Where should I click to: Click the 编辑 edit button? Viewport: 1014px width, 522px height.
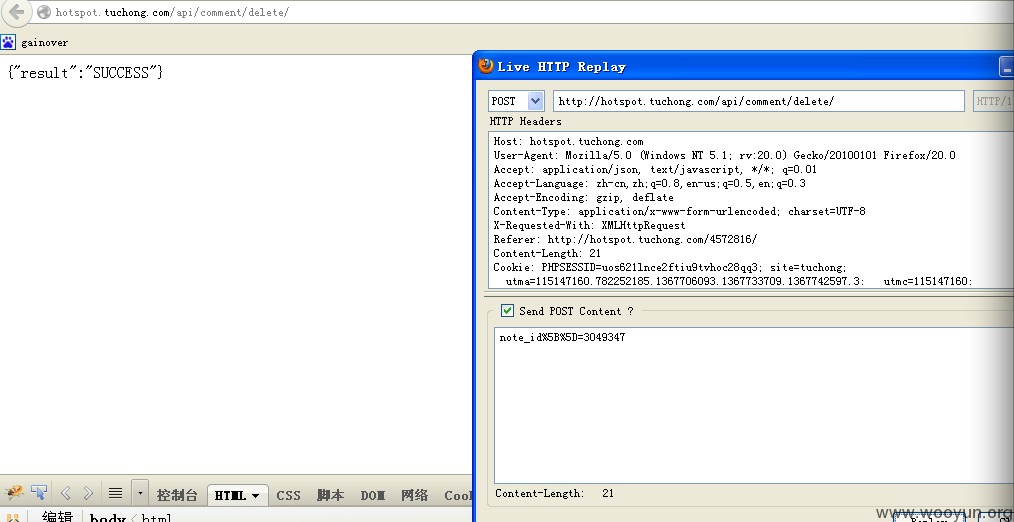click(x=57, y=516)
